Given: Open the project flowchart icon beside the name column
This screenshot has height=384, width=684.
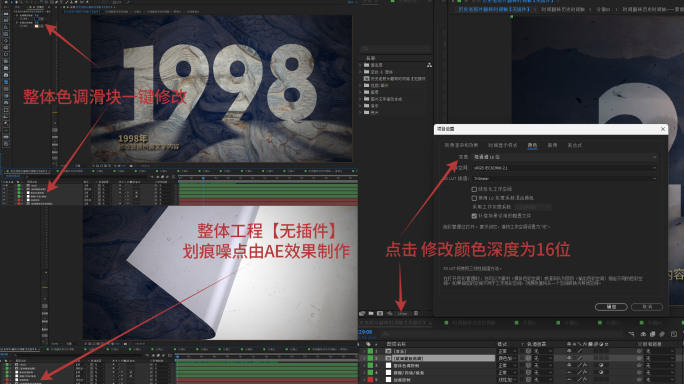Looking at the screenshot, I should (x=429, y=65).
